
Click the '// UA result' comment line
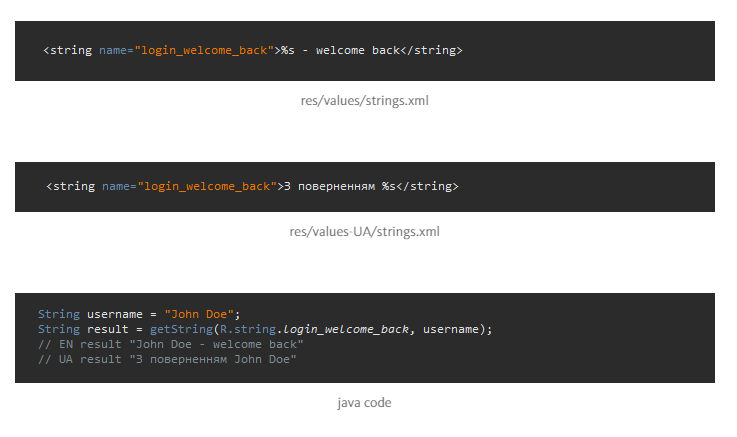pos(167,359)
